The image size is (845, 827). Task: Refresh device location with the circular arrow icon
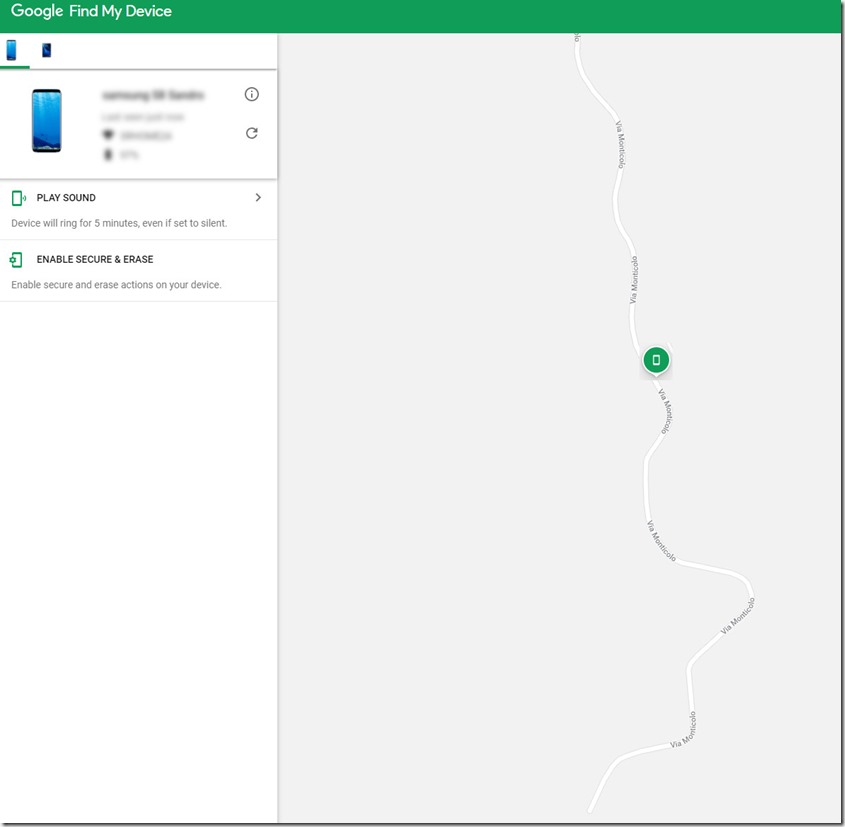point(252,133)
